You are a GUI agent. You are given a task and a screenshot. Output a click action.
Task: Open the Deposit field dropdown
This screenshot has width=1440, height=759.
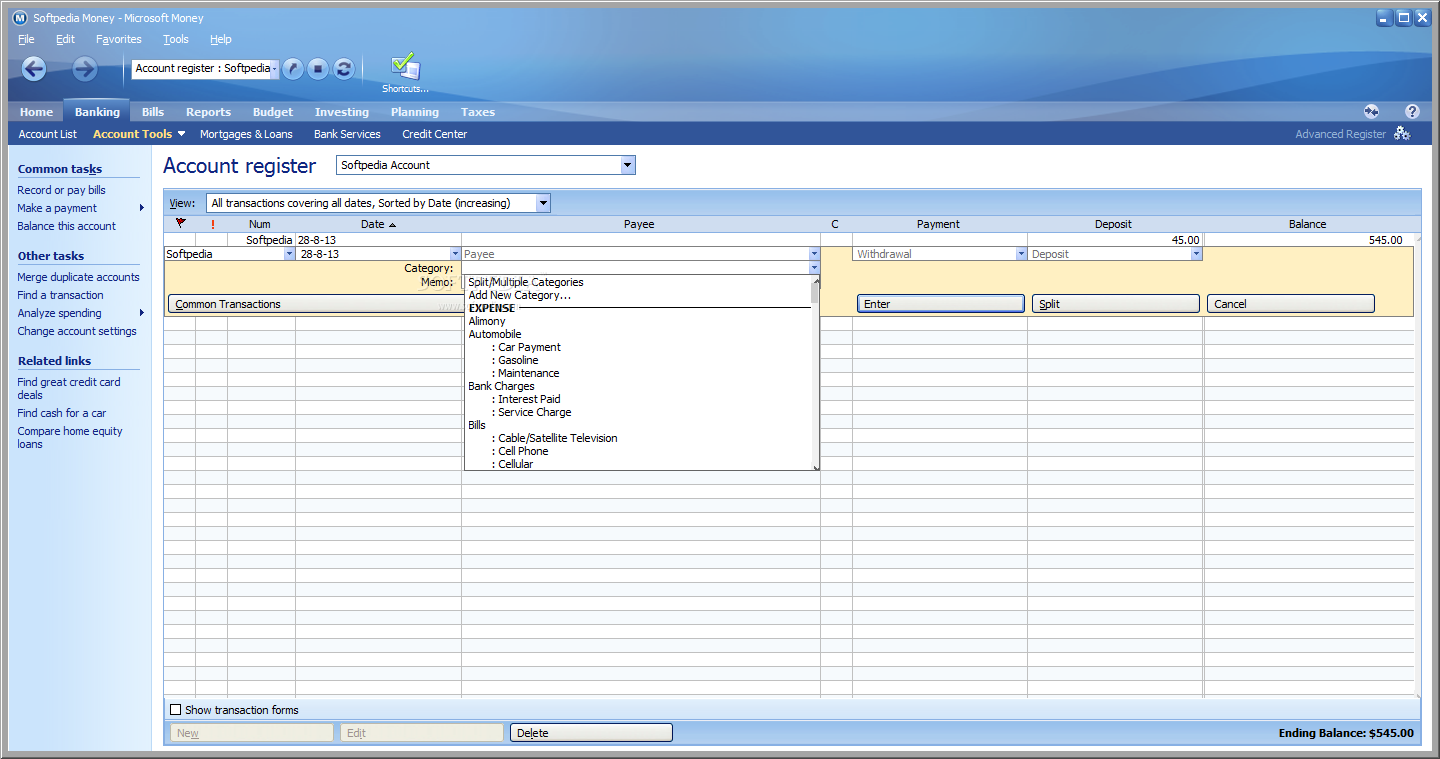[1196, 254]
